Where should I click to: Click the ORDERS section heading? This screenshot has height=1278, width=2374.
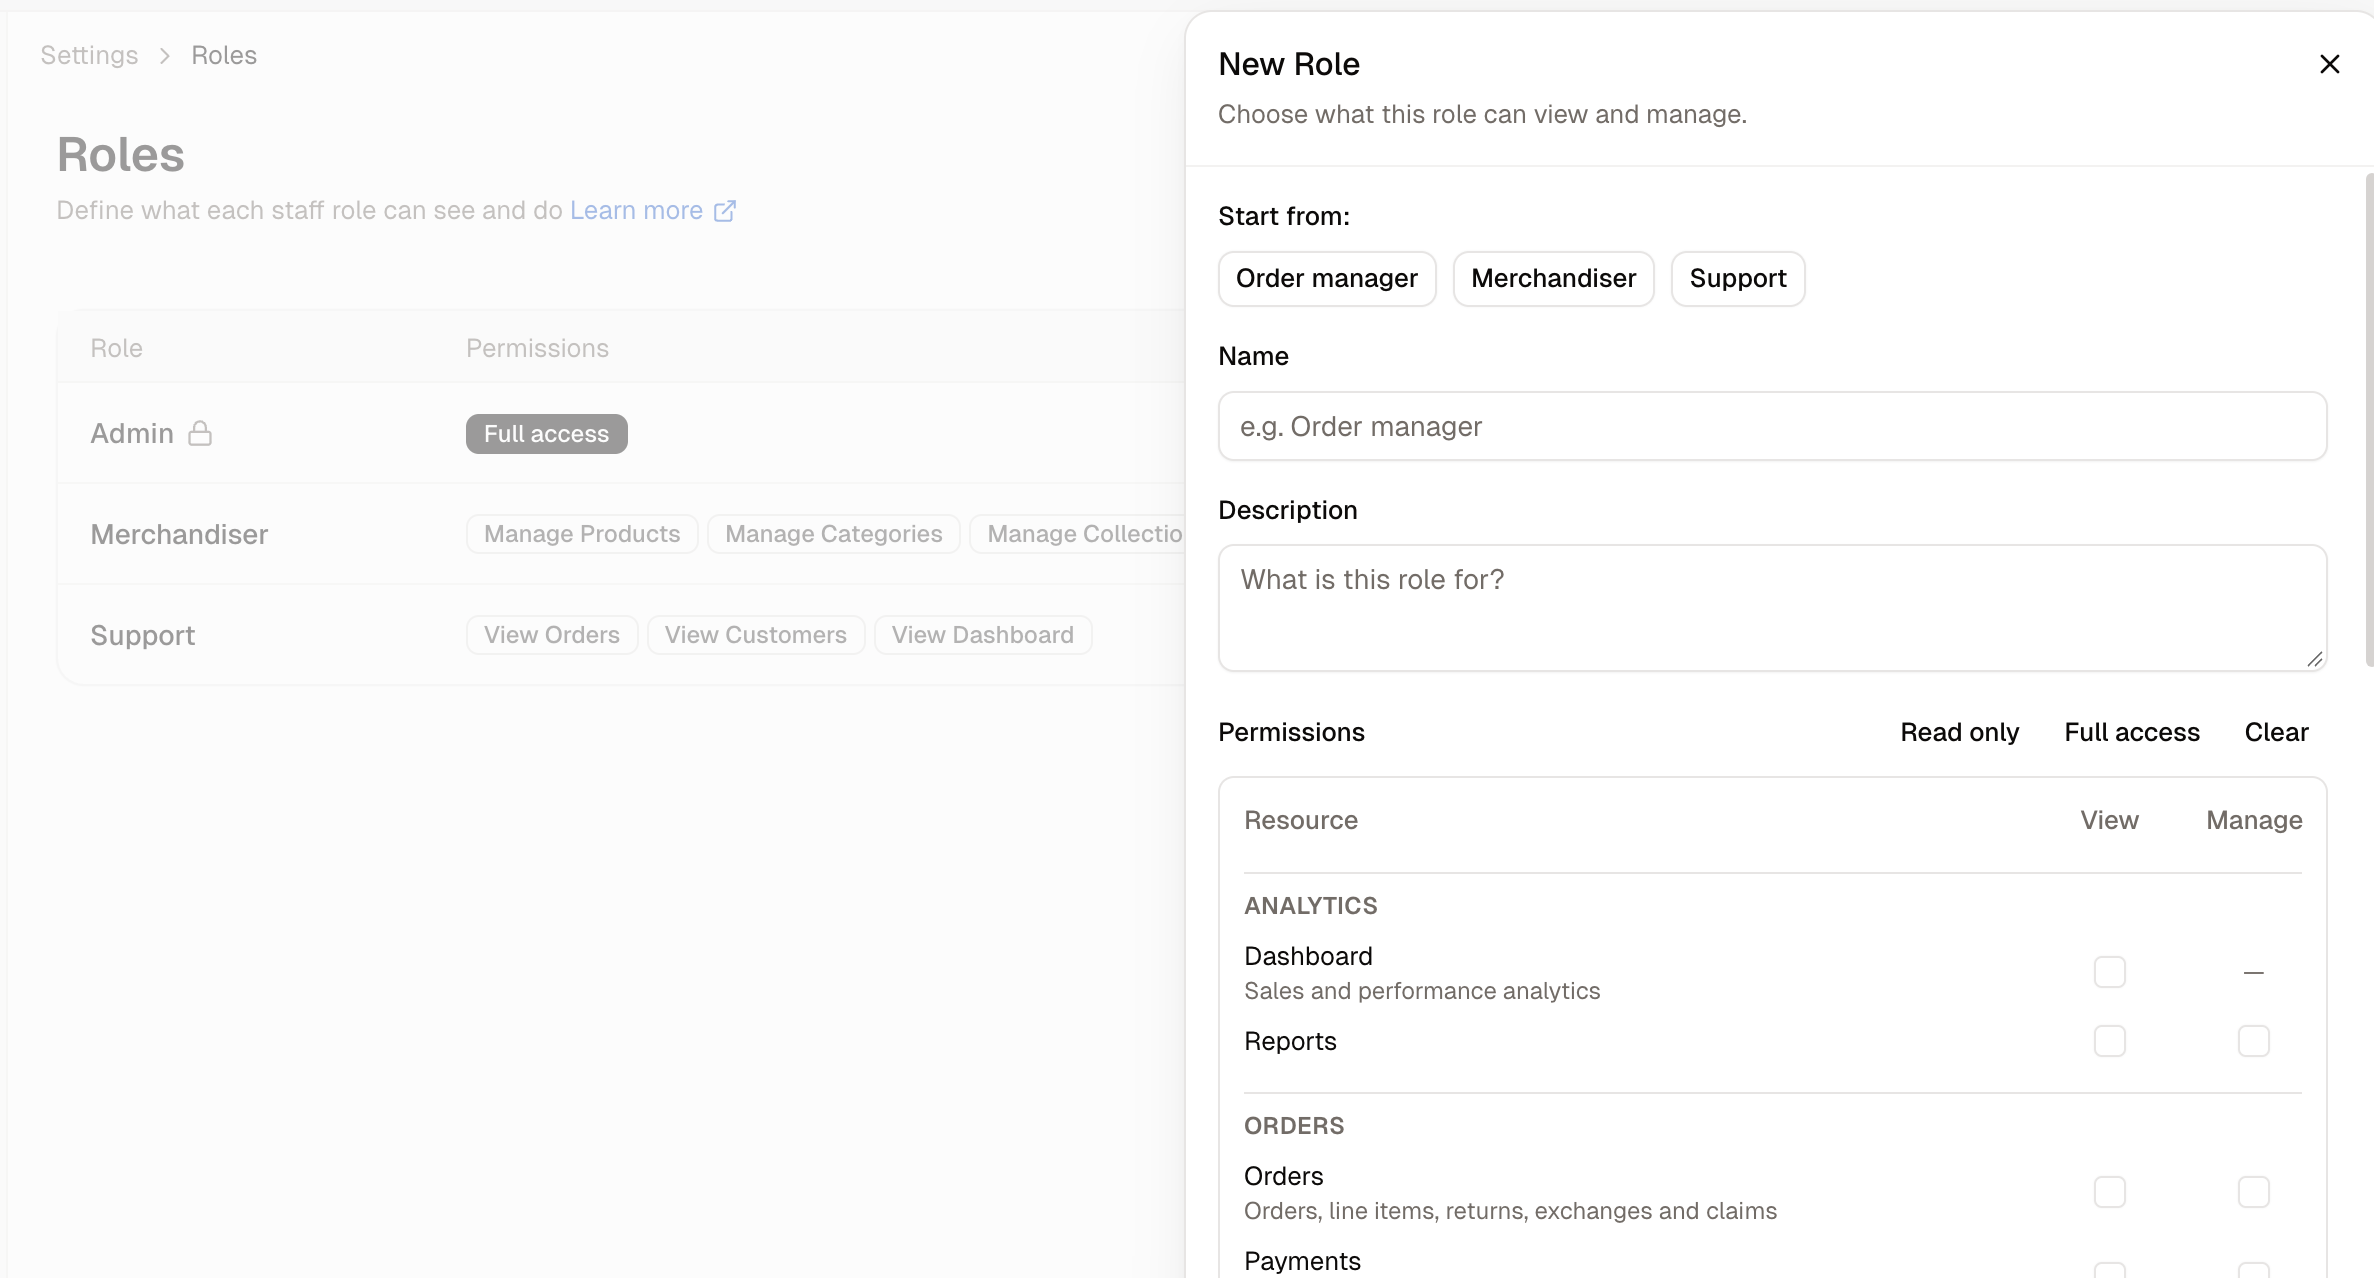pos(1293,1126)
